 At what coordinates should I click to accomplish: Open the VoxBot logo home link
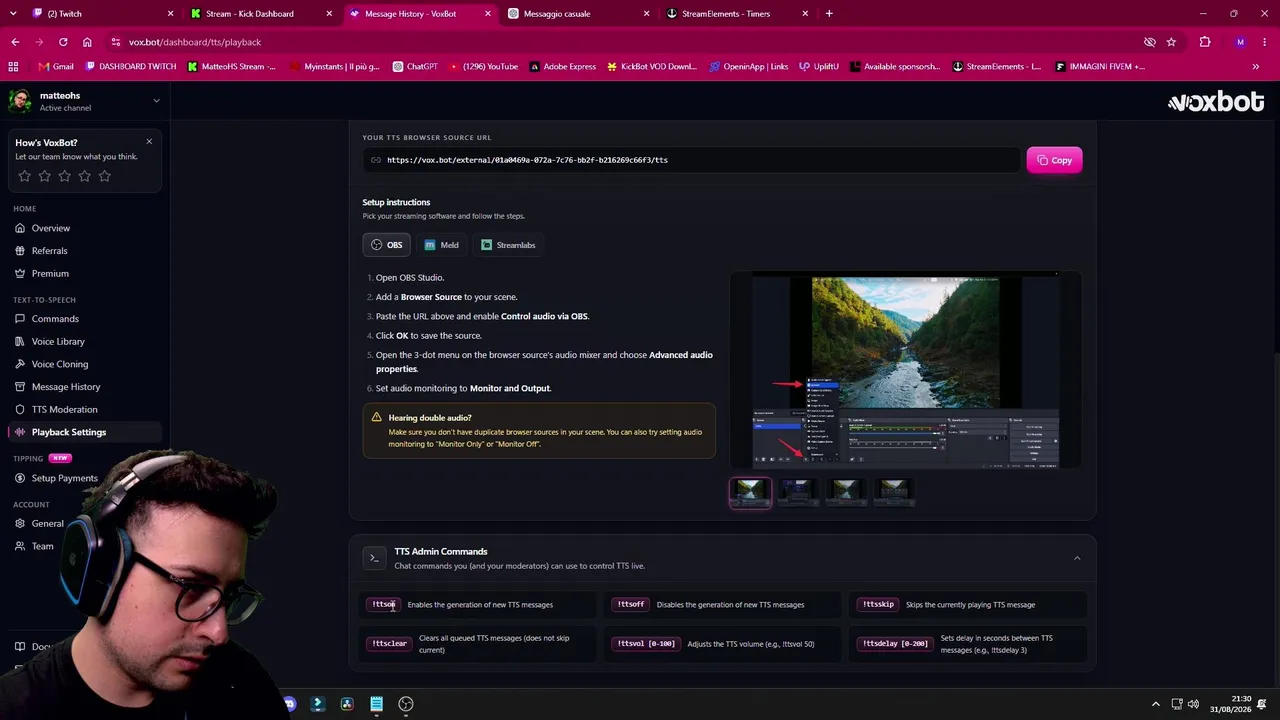[1216, 102]
